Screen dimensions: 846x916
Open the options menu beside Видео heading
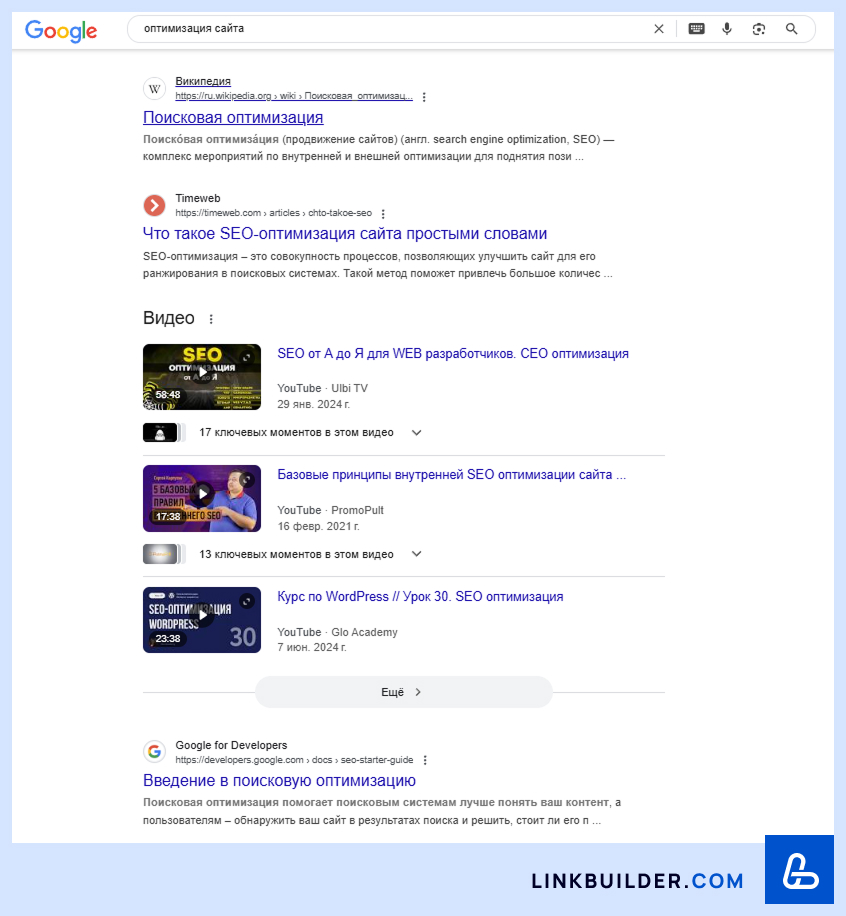211,319
